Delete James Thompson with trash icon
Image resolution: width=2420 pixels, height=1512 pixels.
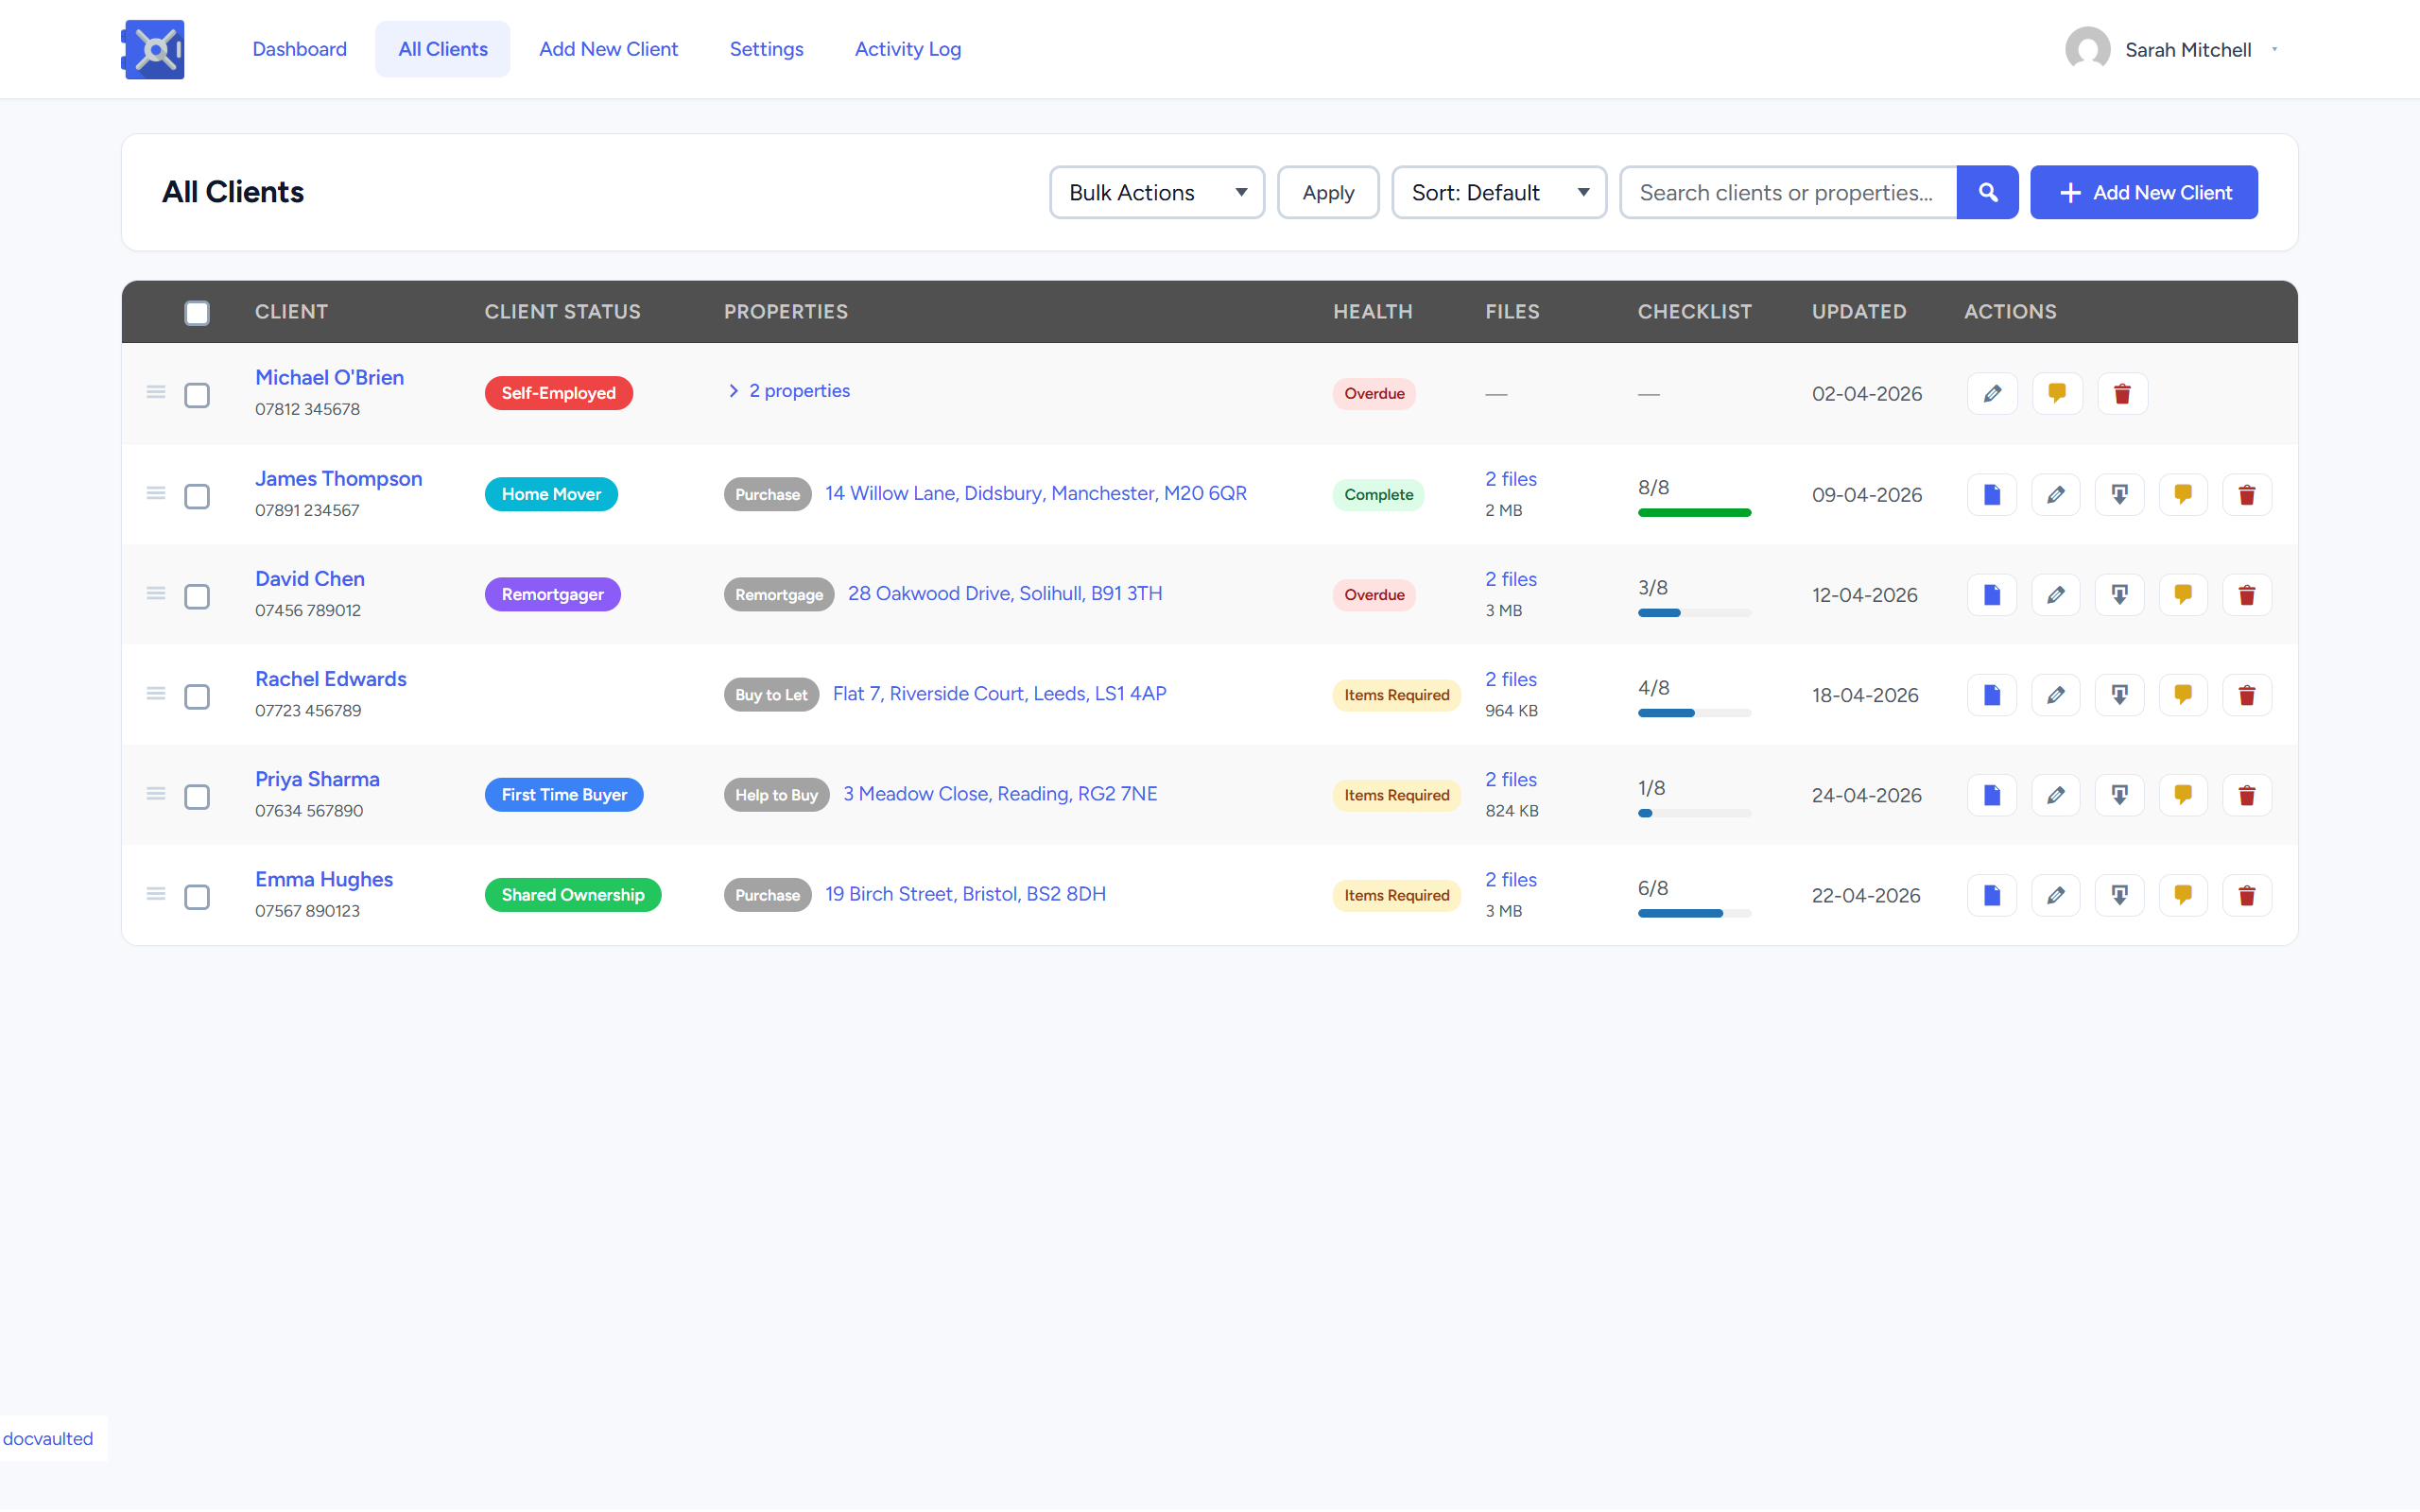(2247, 494)
